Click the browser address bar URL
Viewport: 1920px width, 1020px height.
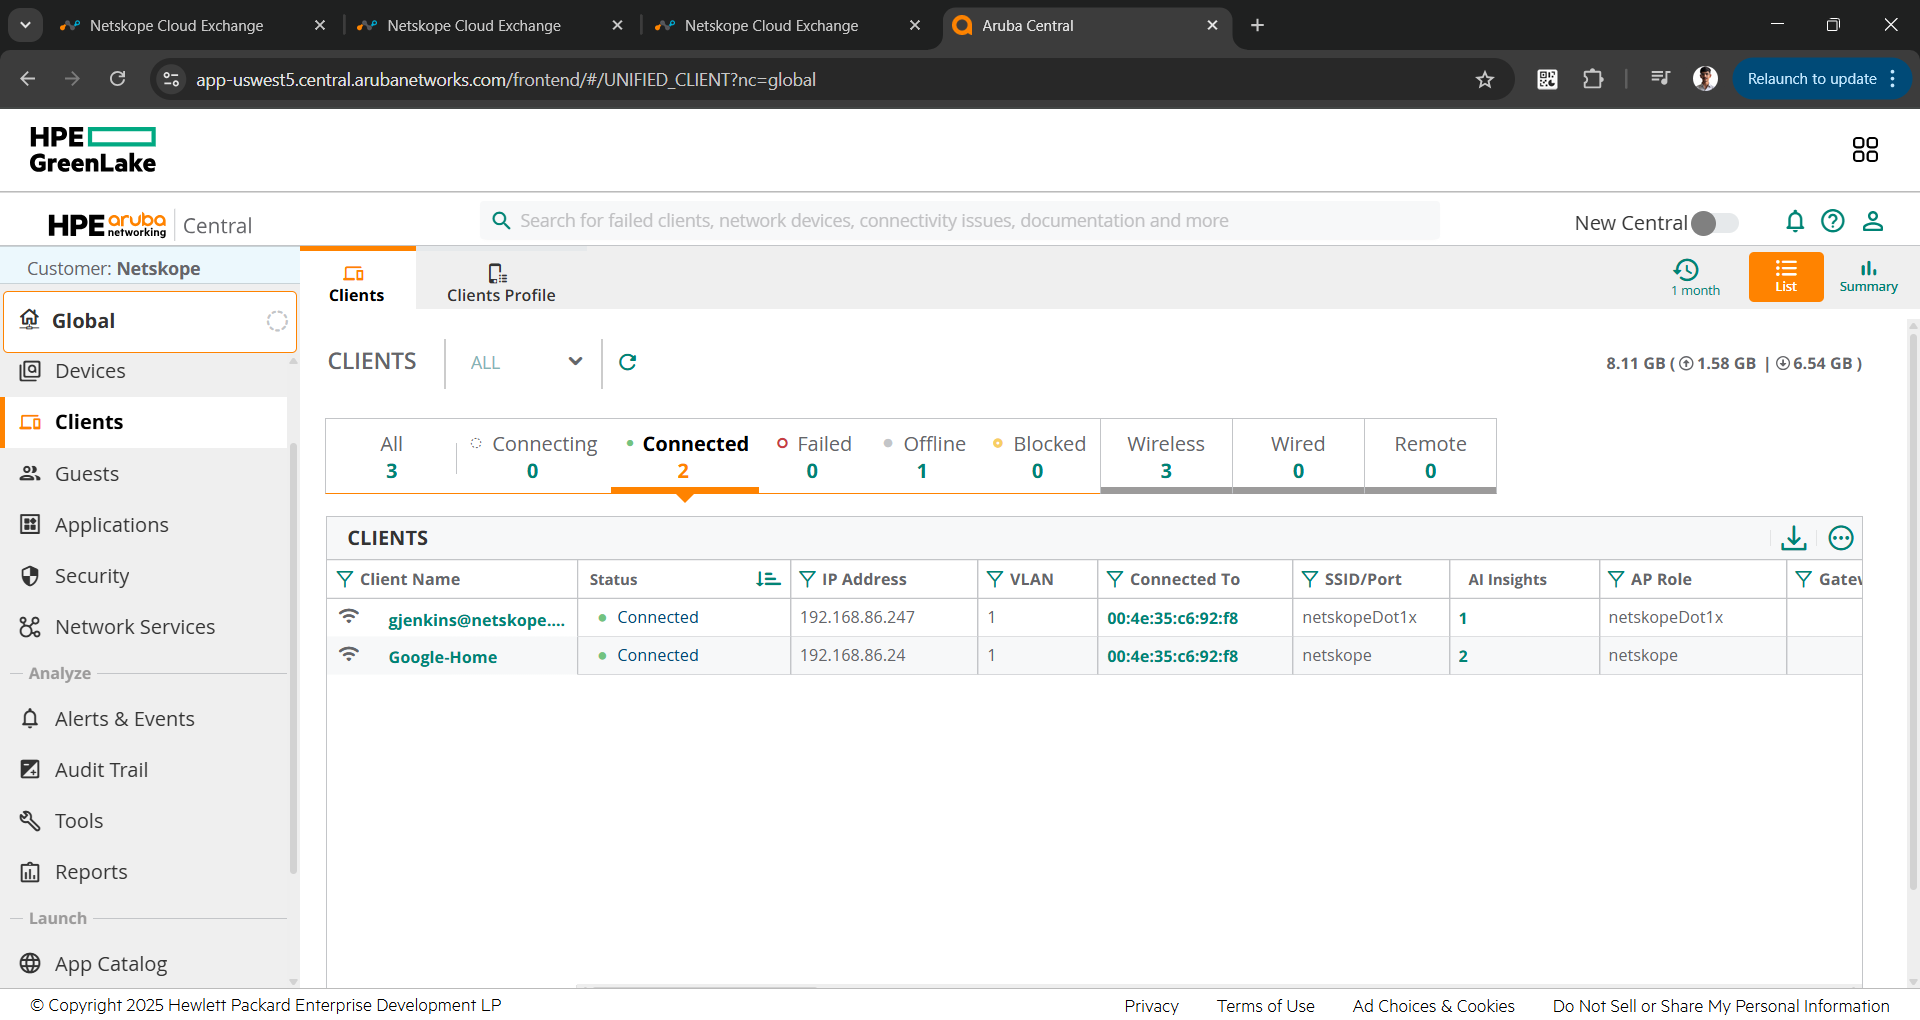coord(506,79)
